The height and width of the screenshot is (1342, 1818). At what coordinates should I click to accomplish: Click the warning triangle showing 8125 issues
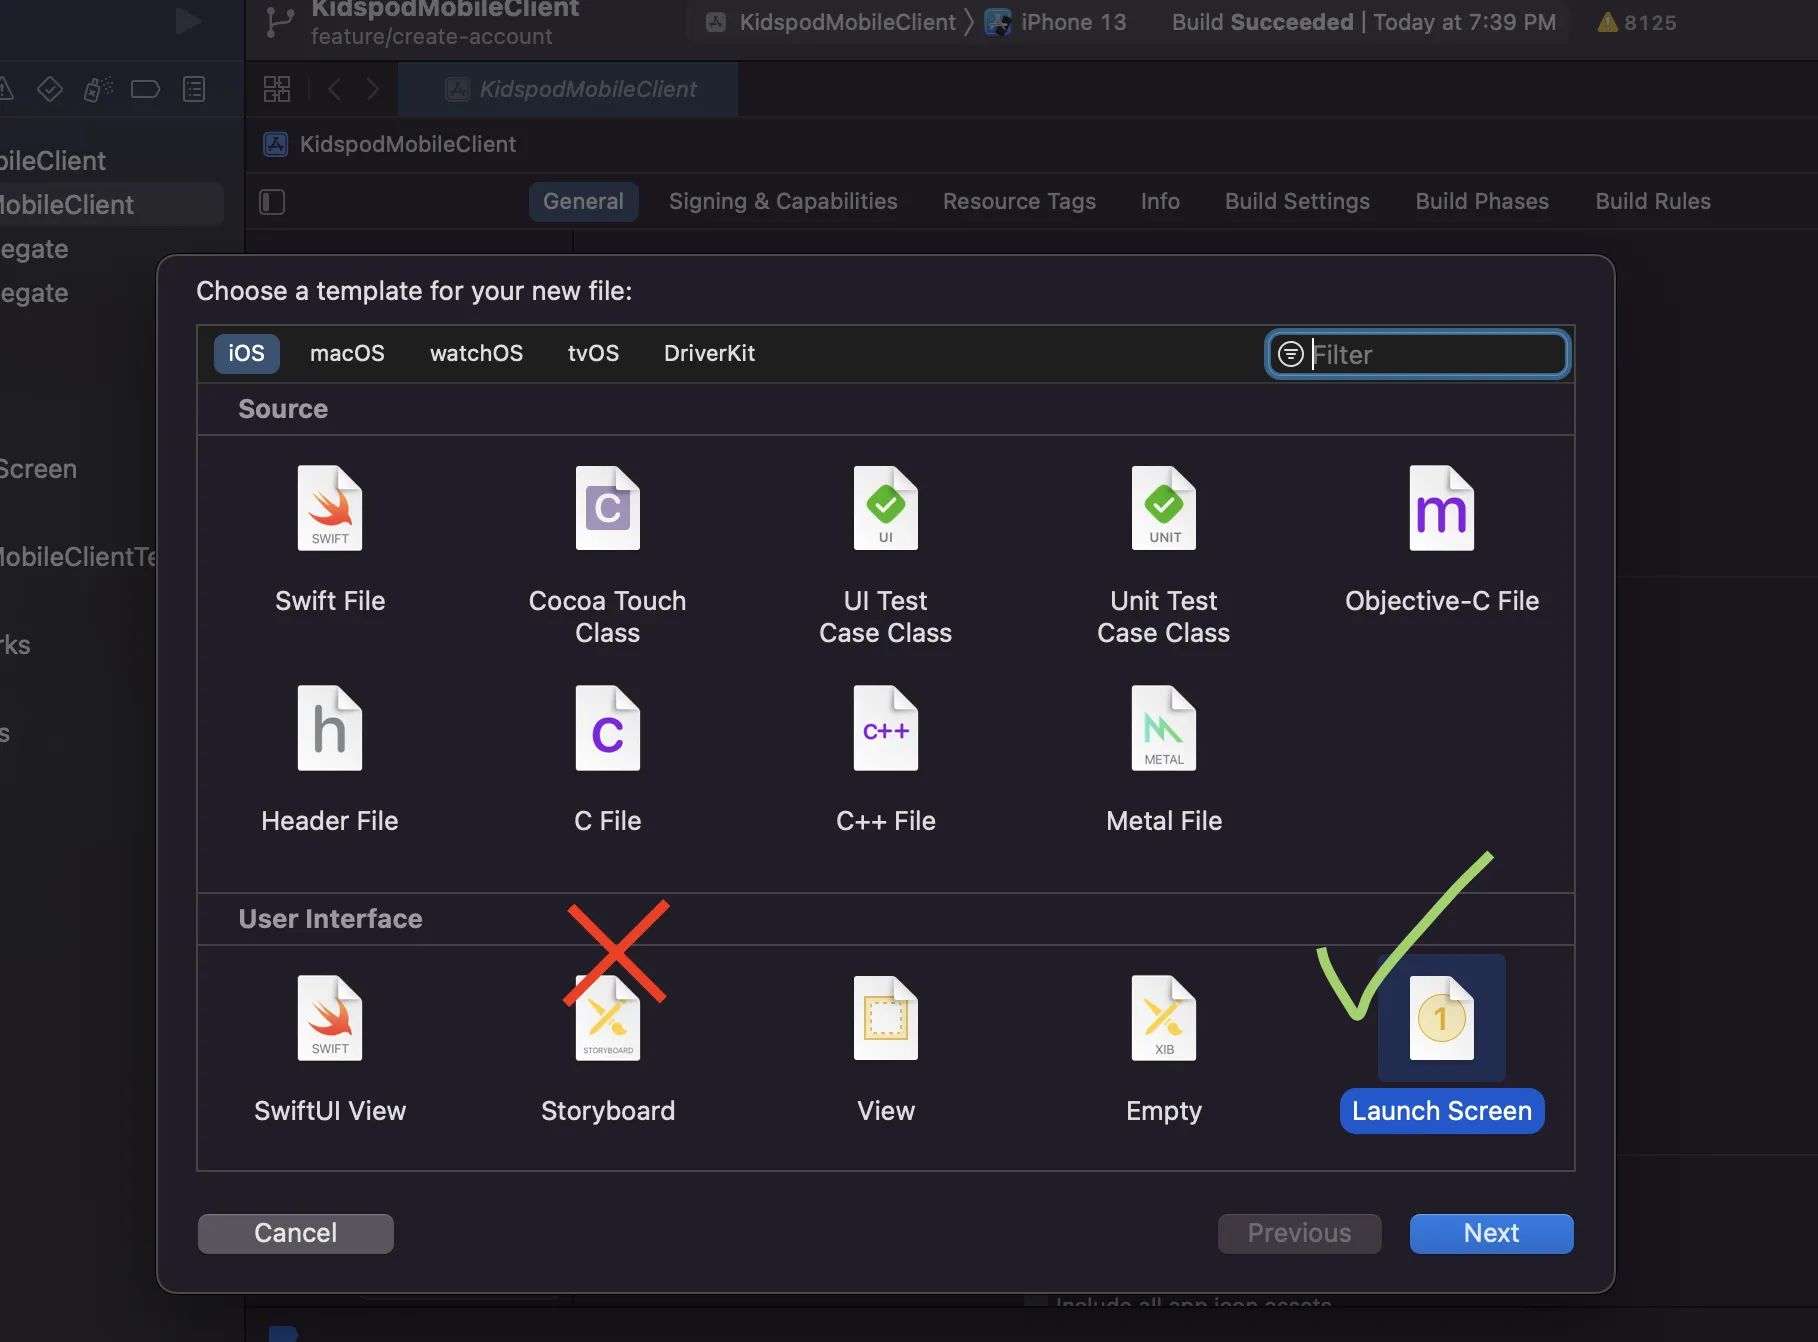click(1637, 22)
